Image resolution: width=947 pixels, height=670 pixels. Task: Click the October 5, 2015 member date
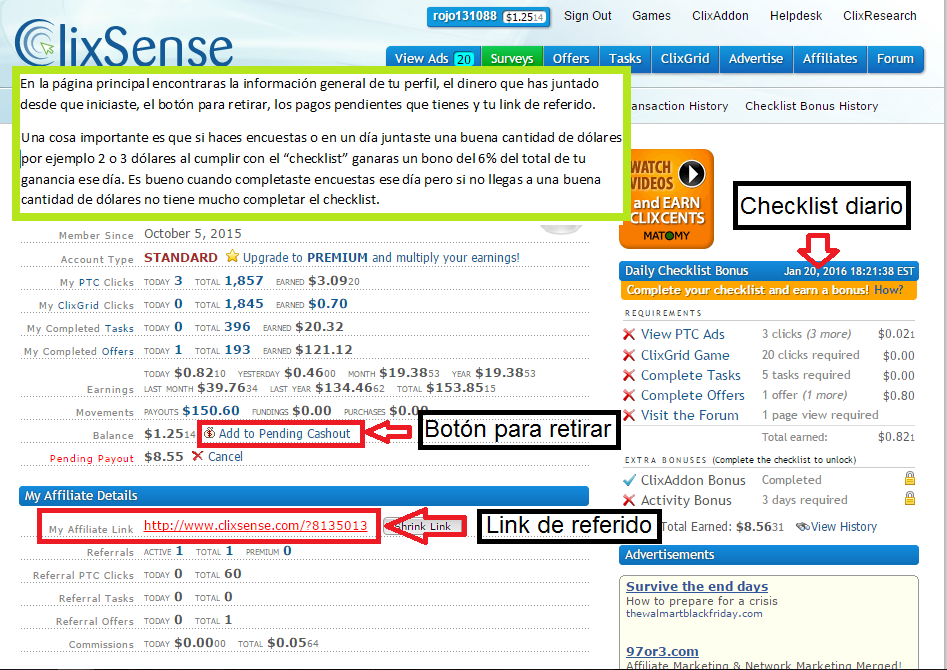[193, 234]
